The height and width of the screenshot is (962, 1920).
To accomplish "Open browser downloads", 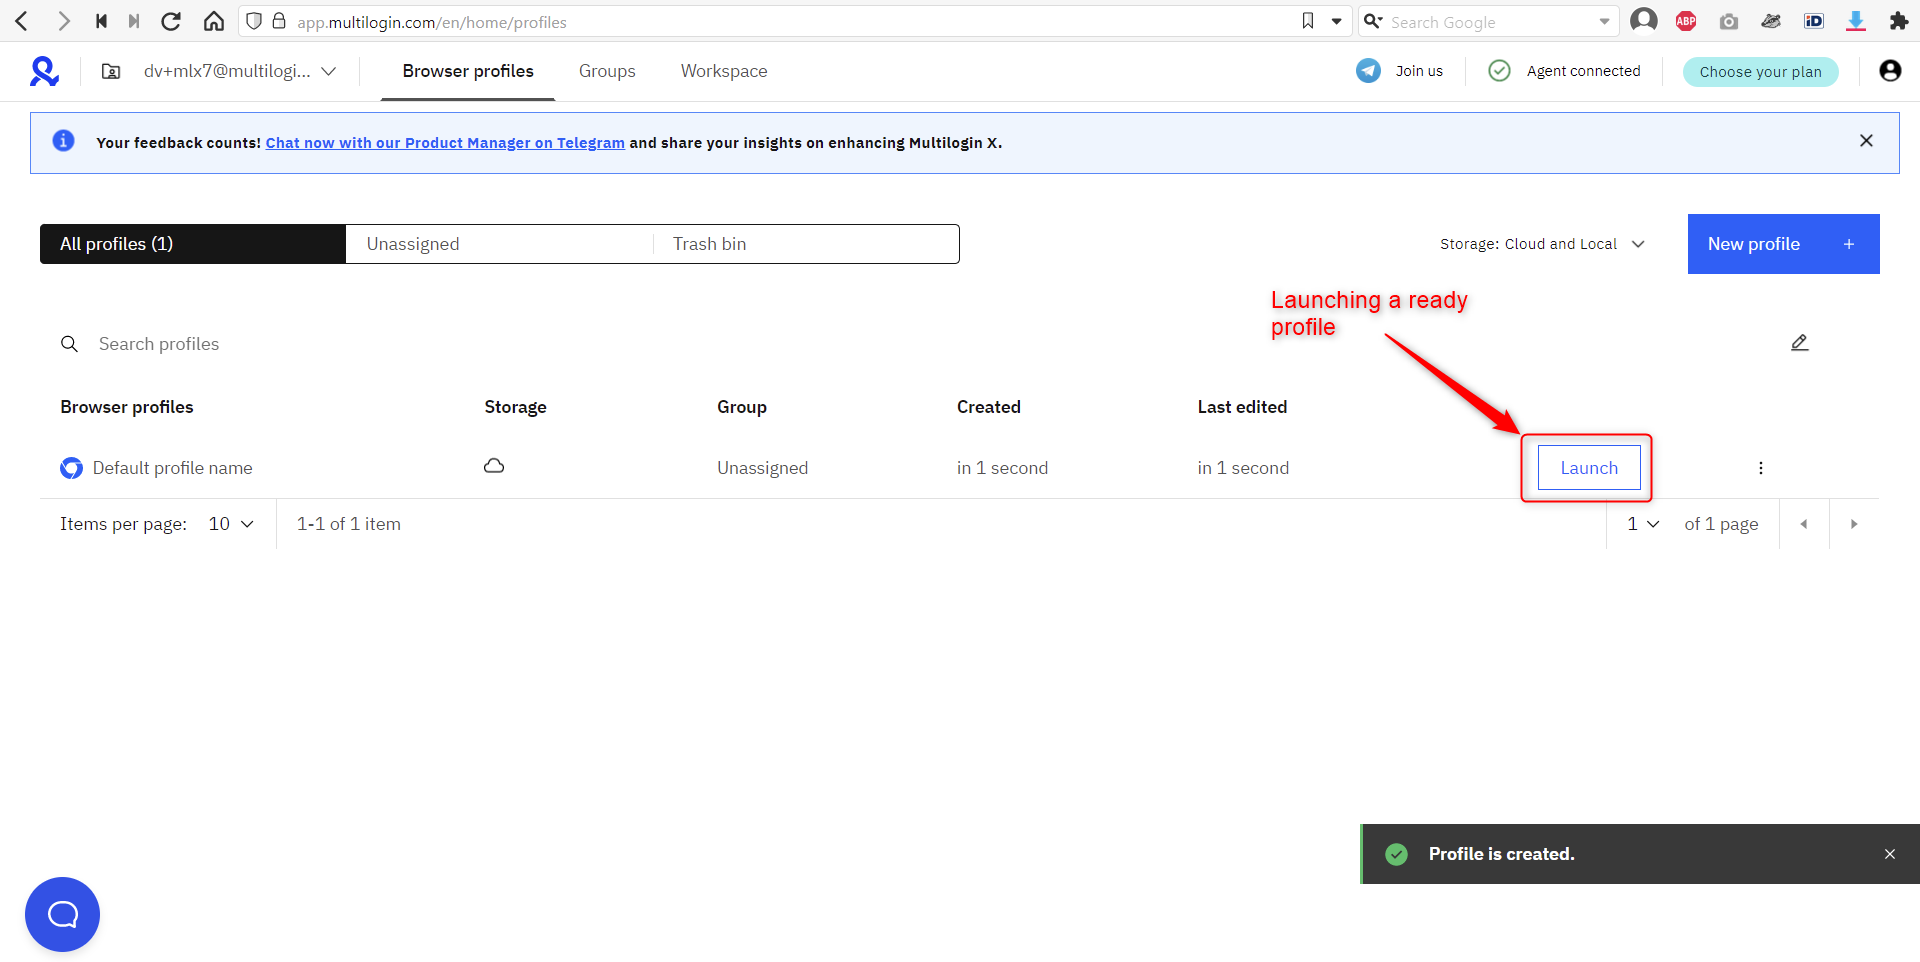I will coord(1856,21).
